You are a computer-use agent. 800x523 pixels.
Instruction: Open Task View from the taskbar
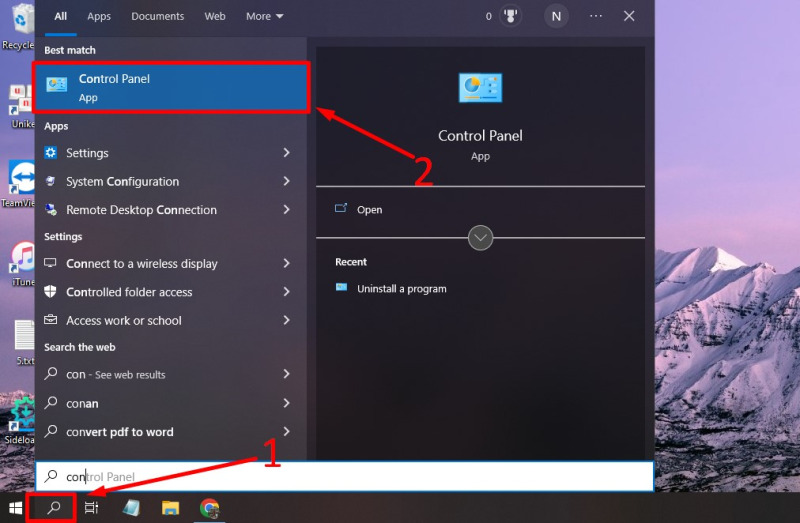[x=91, y=508]
